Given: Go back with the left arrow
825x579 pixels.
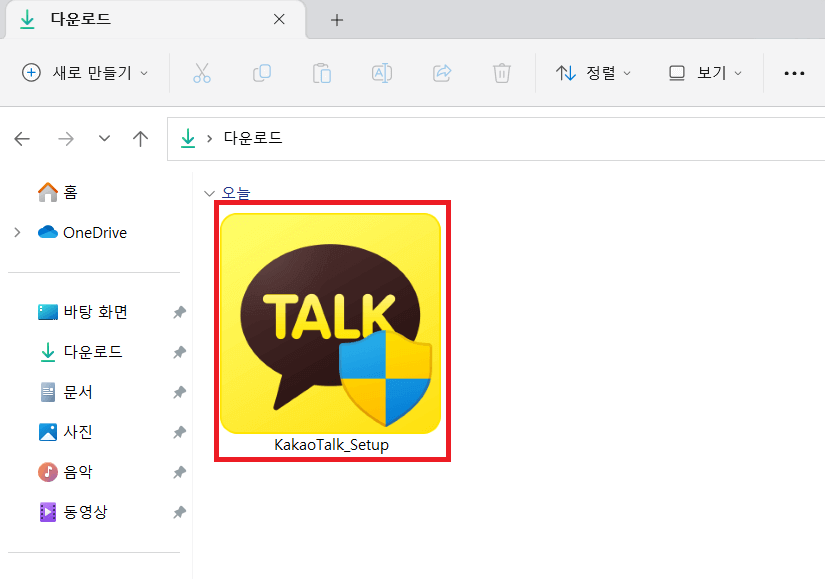Looking at the screenshot, I should click(x=22, y=139).
